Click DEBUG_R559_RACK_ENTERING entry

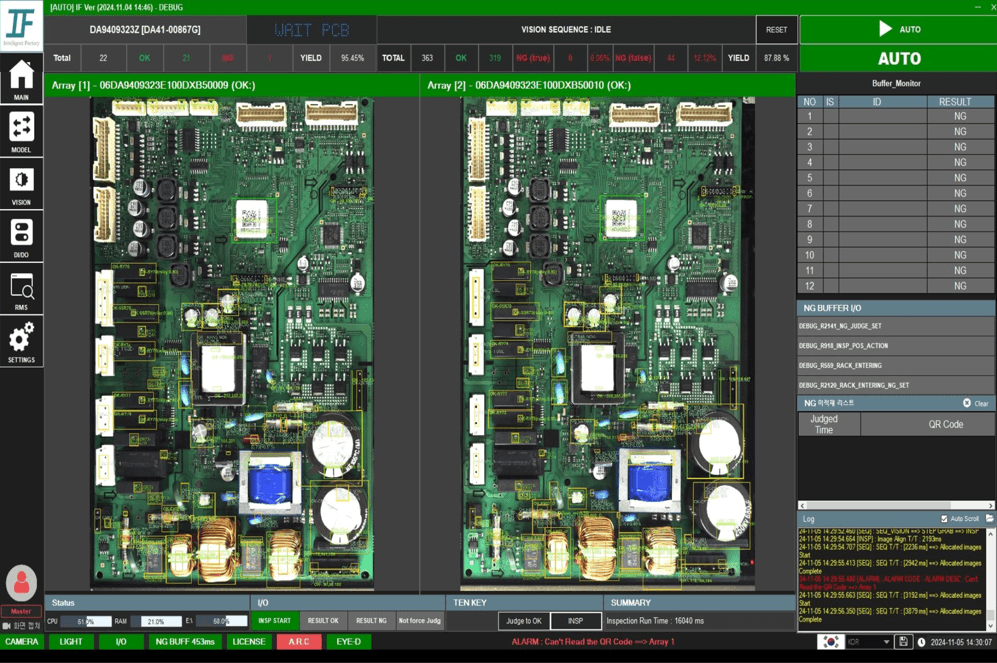point(897,366)
